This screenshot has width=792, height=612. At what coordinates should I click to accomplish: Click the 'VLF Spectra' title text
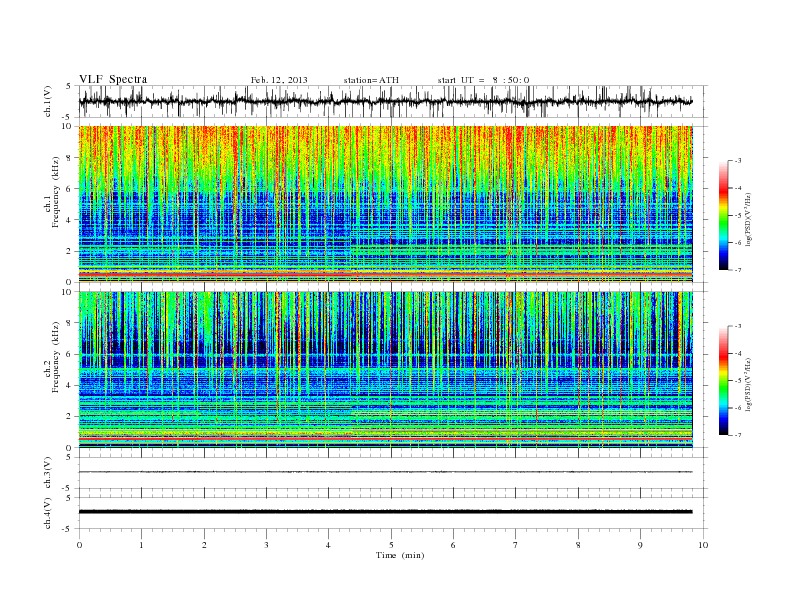pyautogui.click(x=113, y=79)
